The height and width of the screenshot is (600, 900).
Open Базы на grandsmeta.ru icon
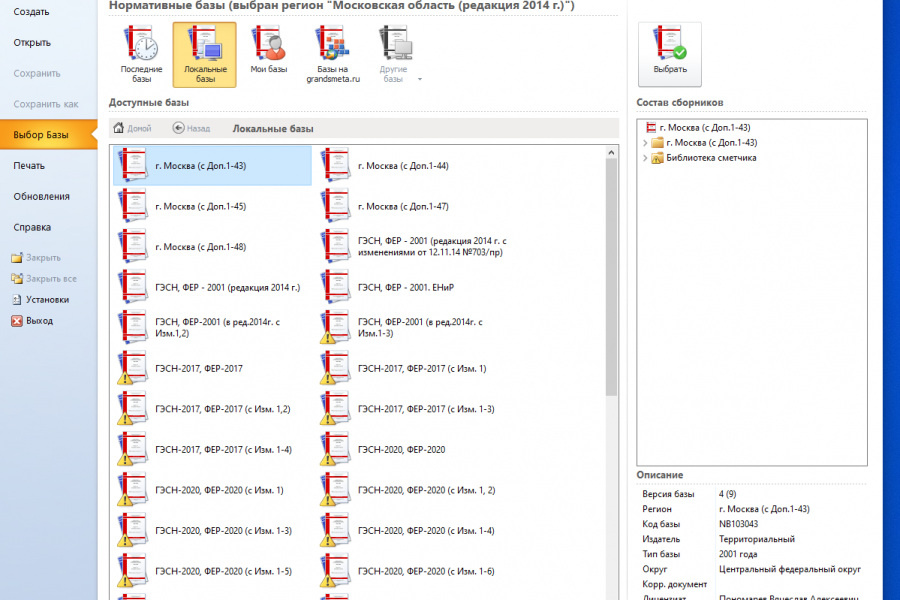tap(333, 55)
